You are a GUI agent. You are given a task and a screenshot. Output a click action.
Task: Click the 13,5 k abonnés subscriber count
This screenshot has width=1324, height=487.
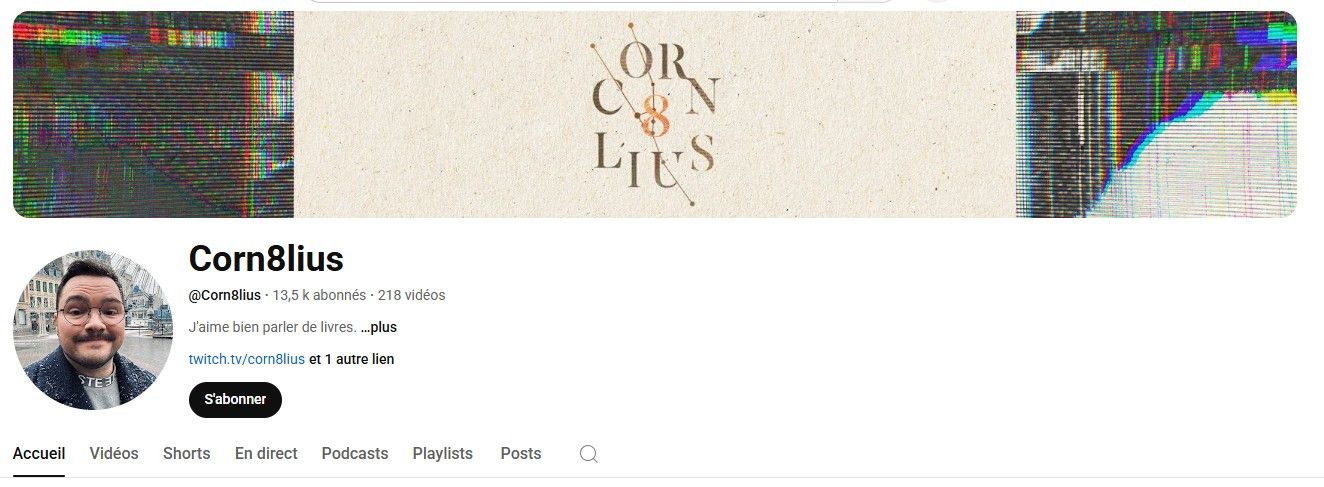[x=319, y=295]
